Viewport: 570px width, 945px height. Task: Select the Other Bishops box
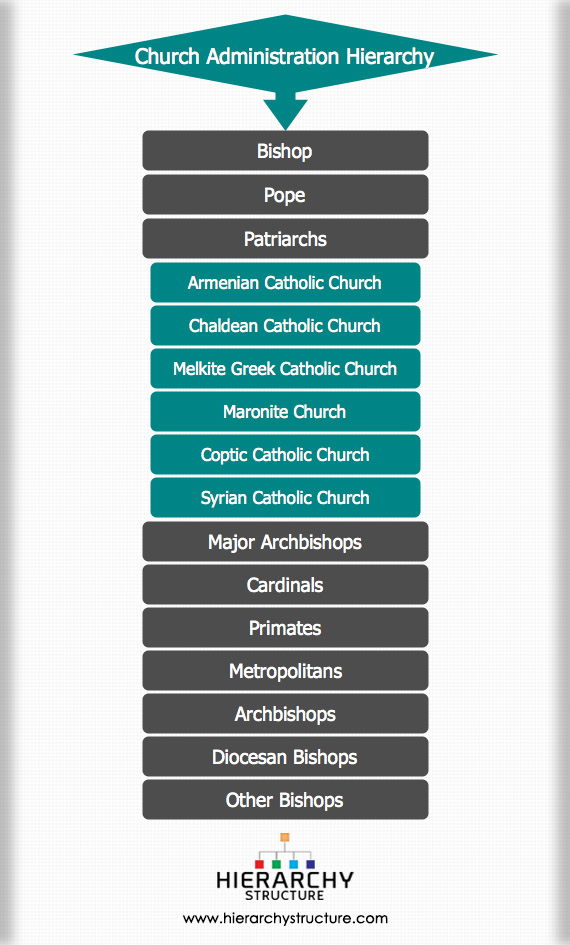click(285, 800)
